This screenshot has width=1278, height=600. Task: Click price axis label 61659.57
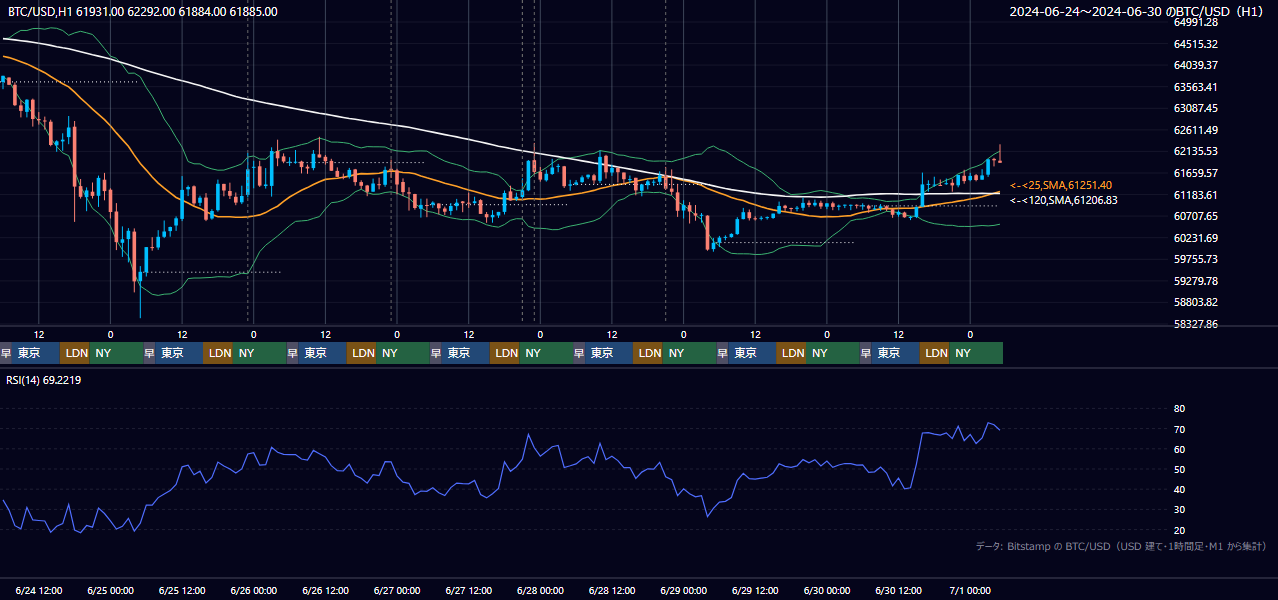pos(1195,173)
